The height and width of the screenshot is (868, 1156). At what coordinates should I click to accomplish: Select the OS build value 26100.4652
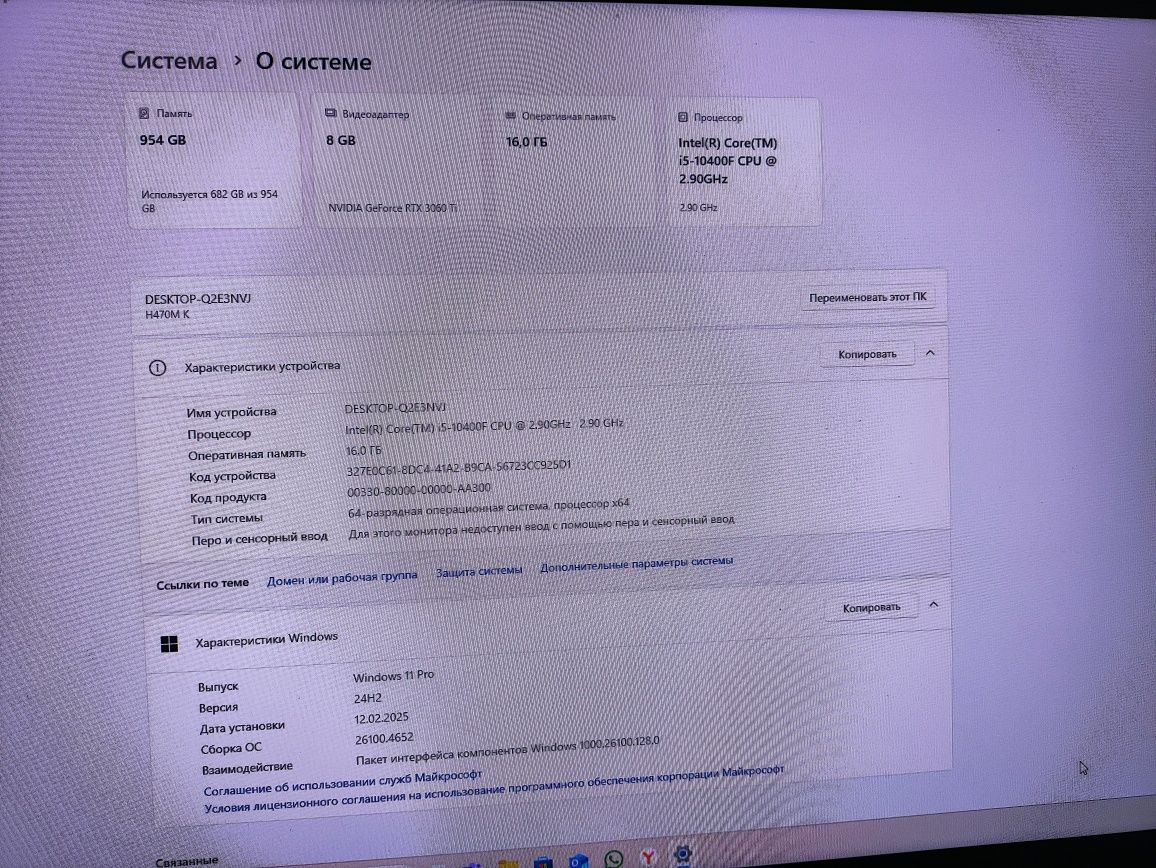tap(384, 738)
